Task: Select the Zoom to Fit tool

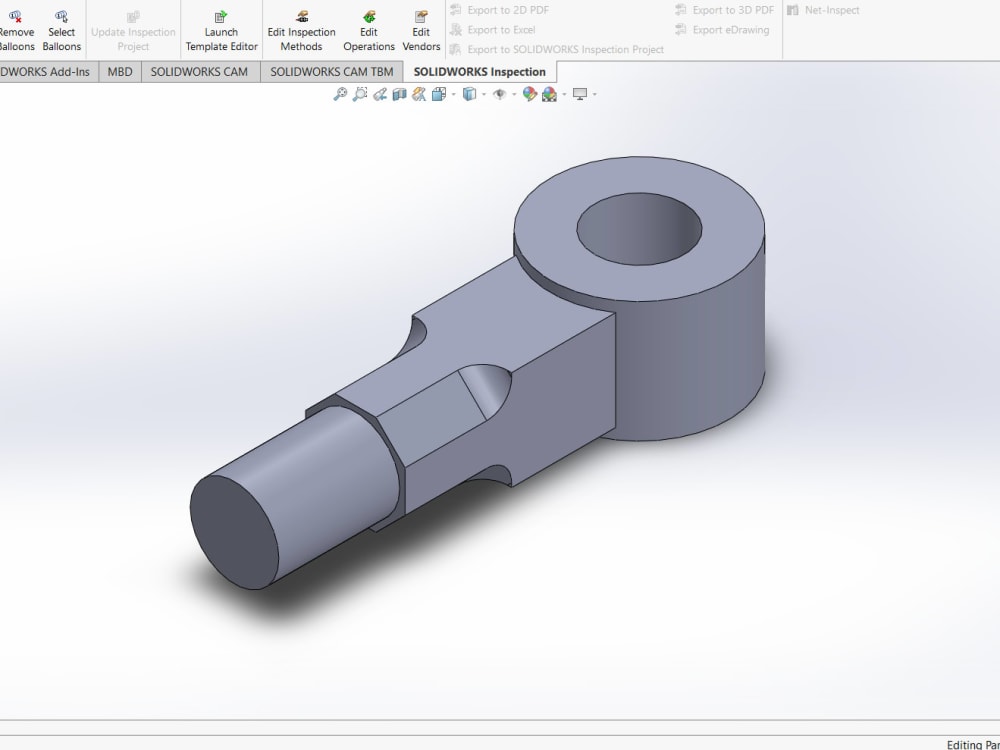Action: [339, 93]
